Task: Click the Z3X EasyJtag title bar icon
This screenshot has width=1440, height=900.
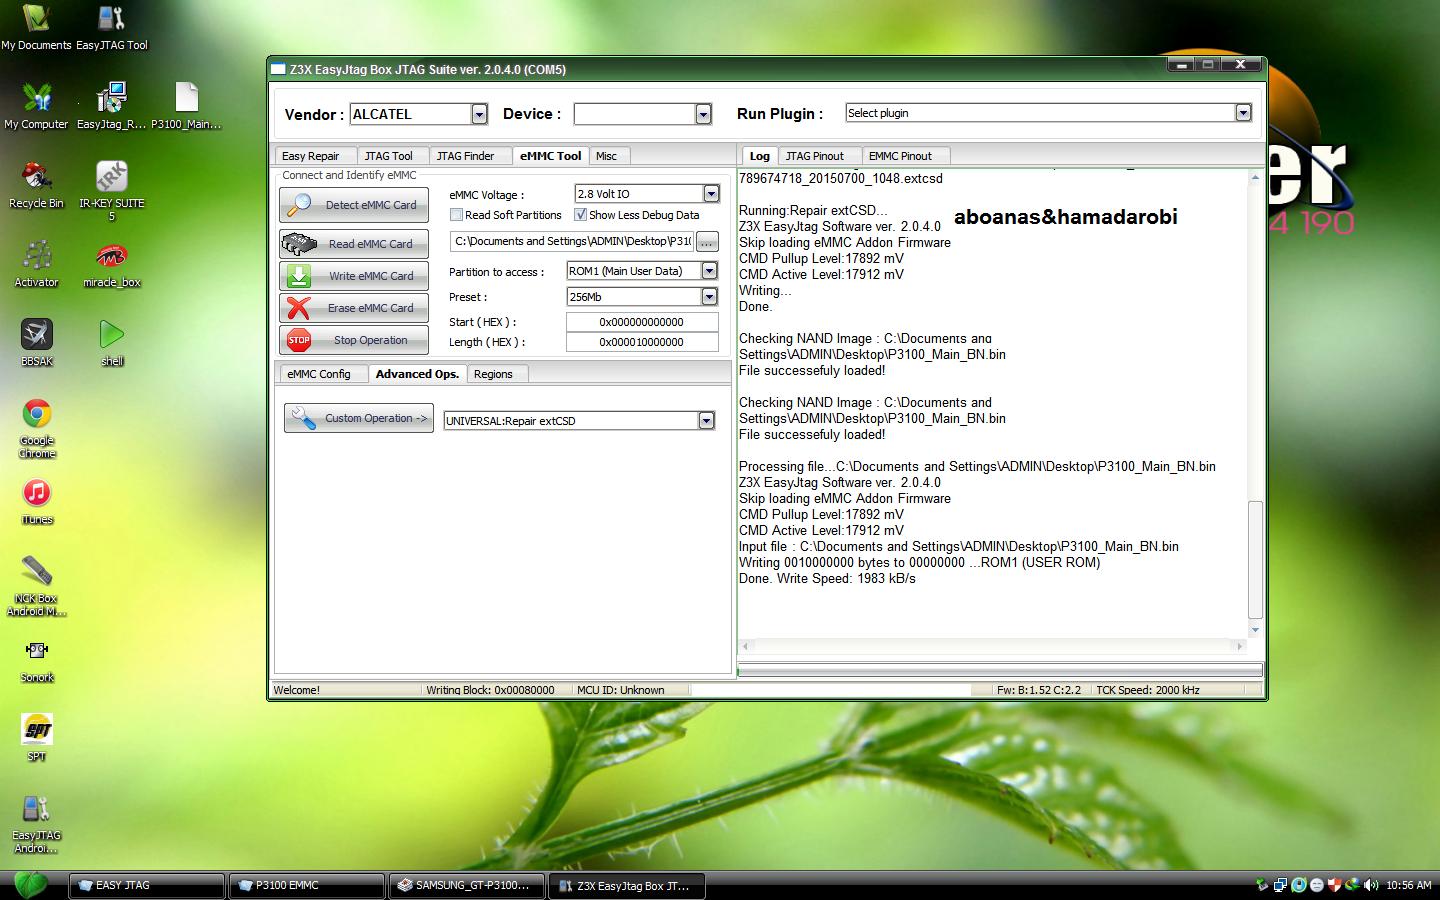Action: pyautogui.click(x=278, y=69)
